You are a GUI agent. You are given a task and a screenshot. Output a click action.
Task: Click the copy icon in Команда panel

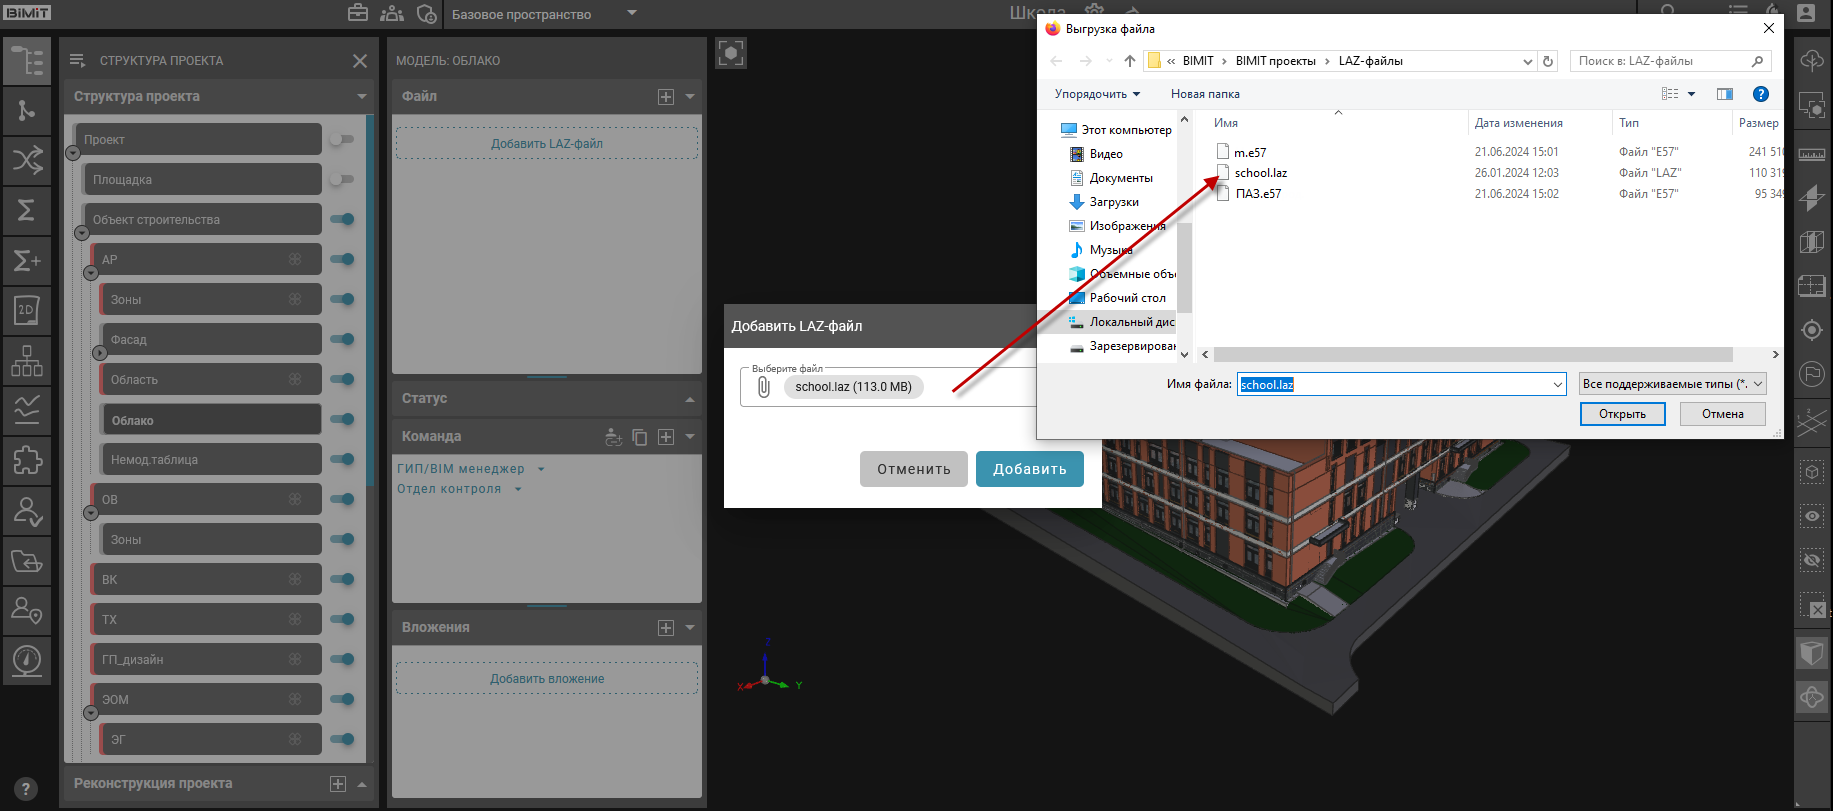640,437
